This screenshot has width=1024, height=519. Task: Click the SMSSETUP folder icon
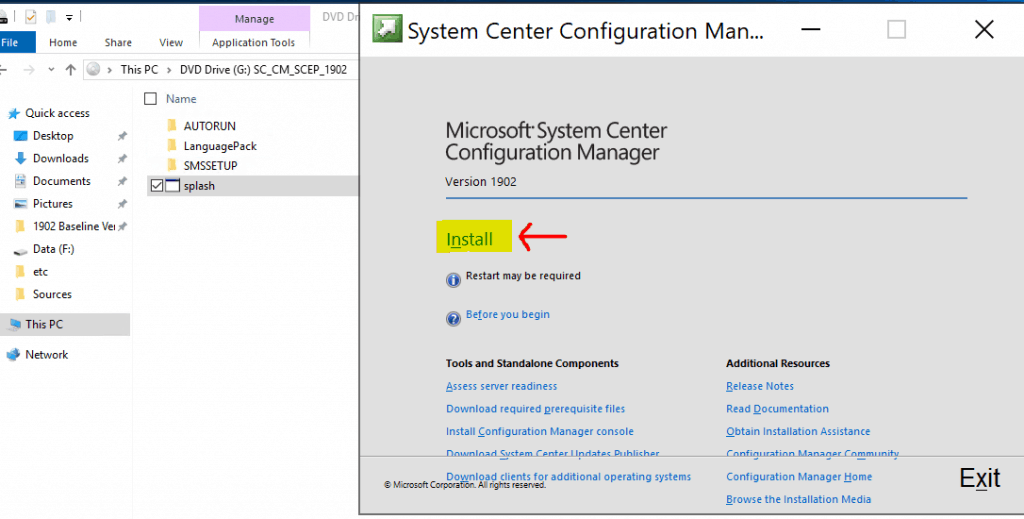(x=172, y=165)
